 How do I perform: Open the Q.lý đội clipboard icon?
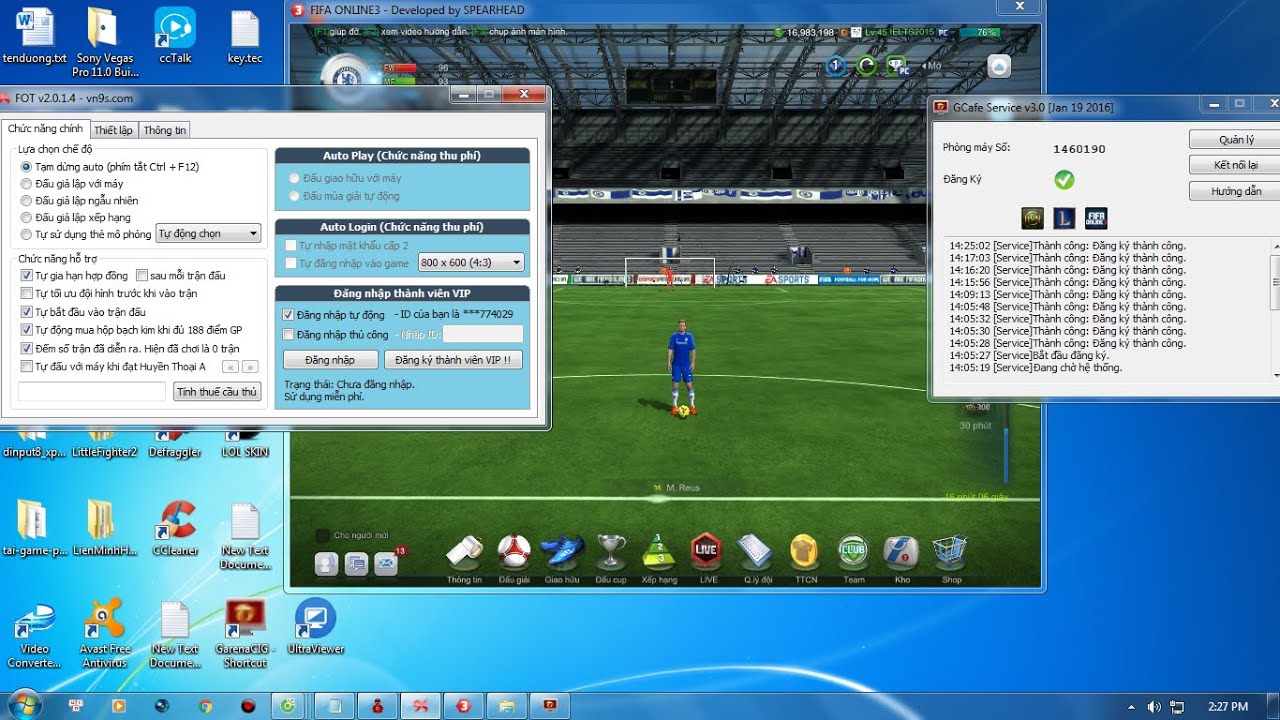(756, 552)
